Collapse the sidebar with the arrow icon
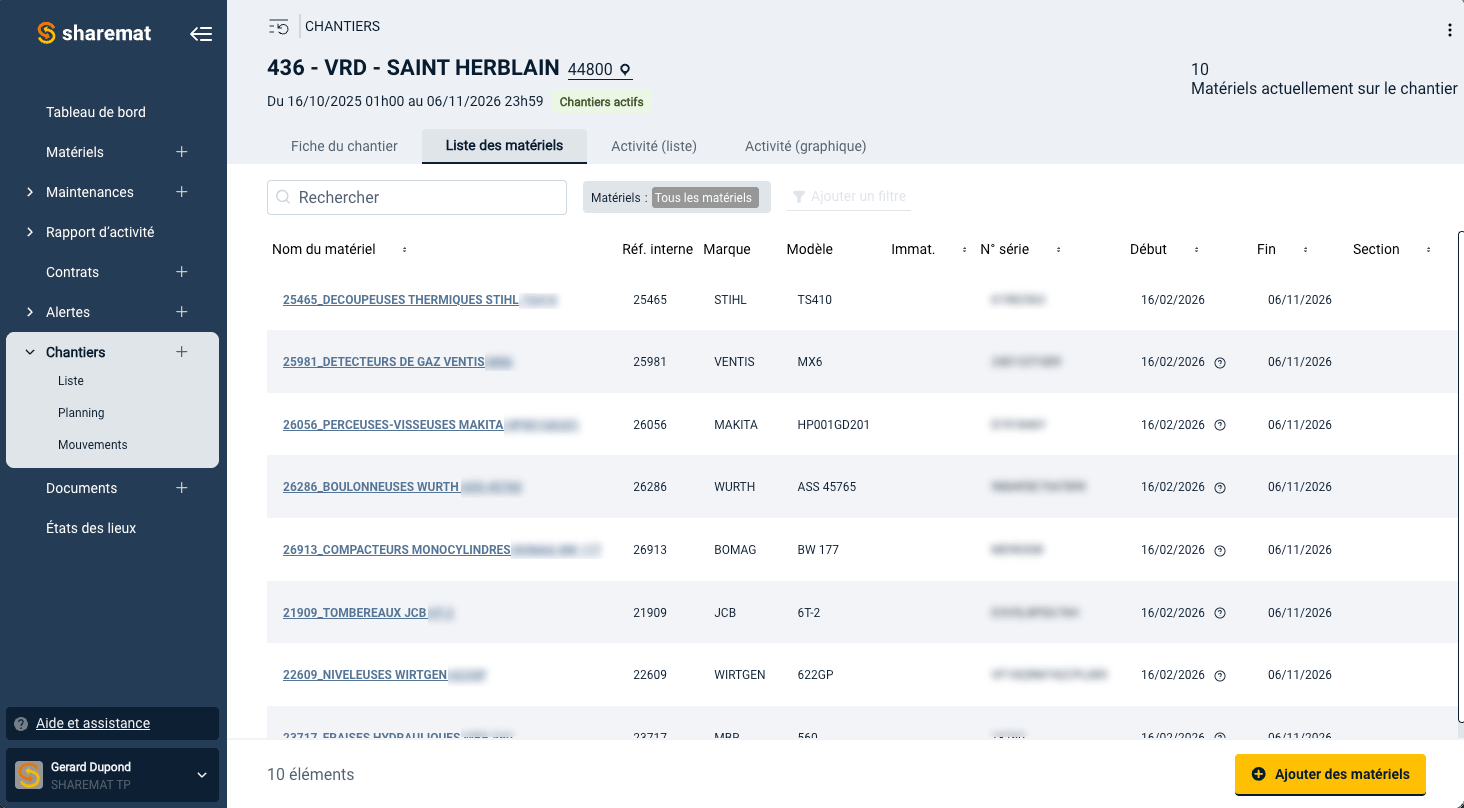The height and width of the screenshot is (808, 1464). click(x=201, y=34)
